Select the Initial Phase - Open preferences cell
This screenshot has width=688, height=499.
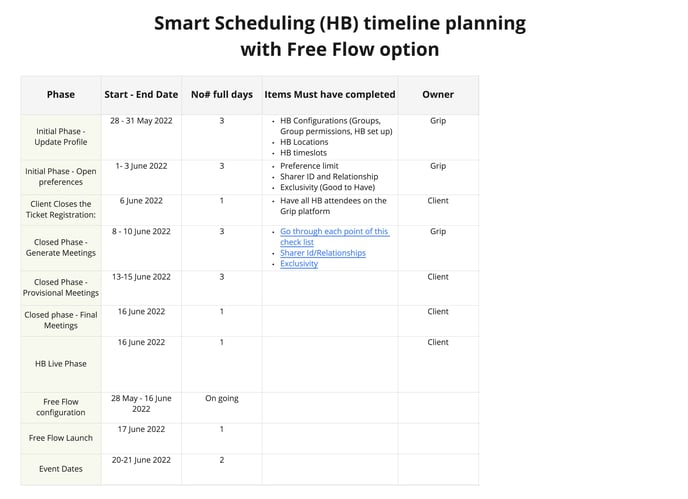61,177
